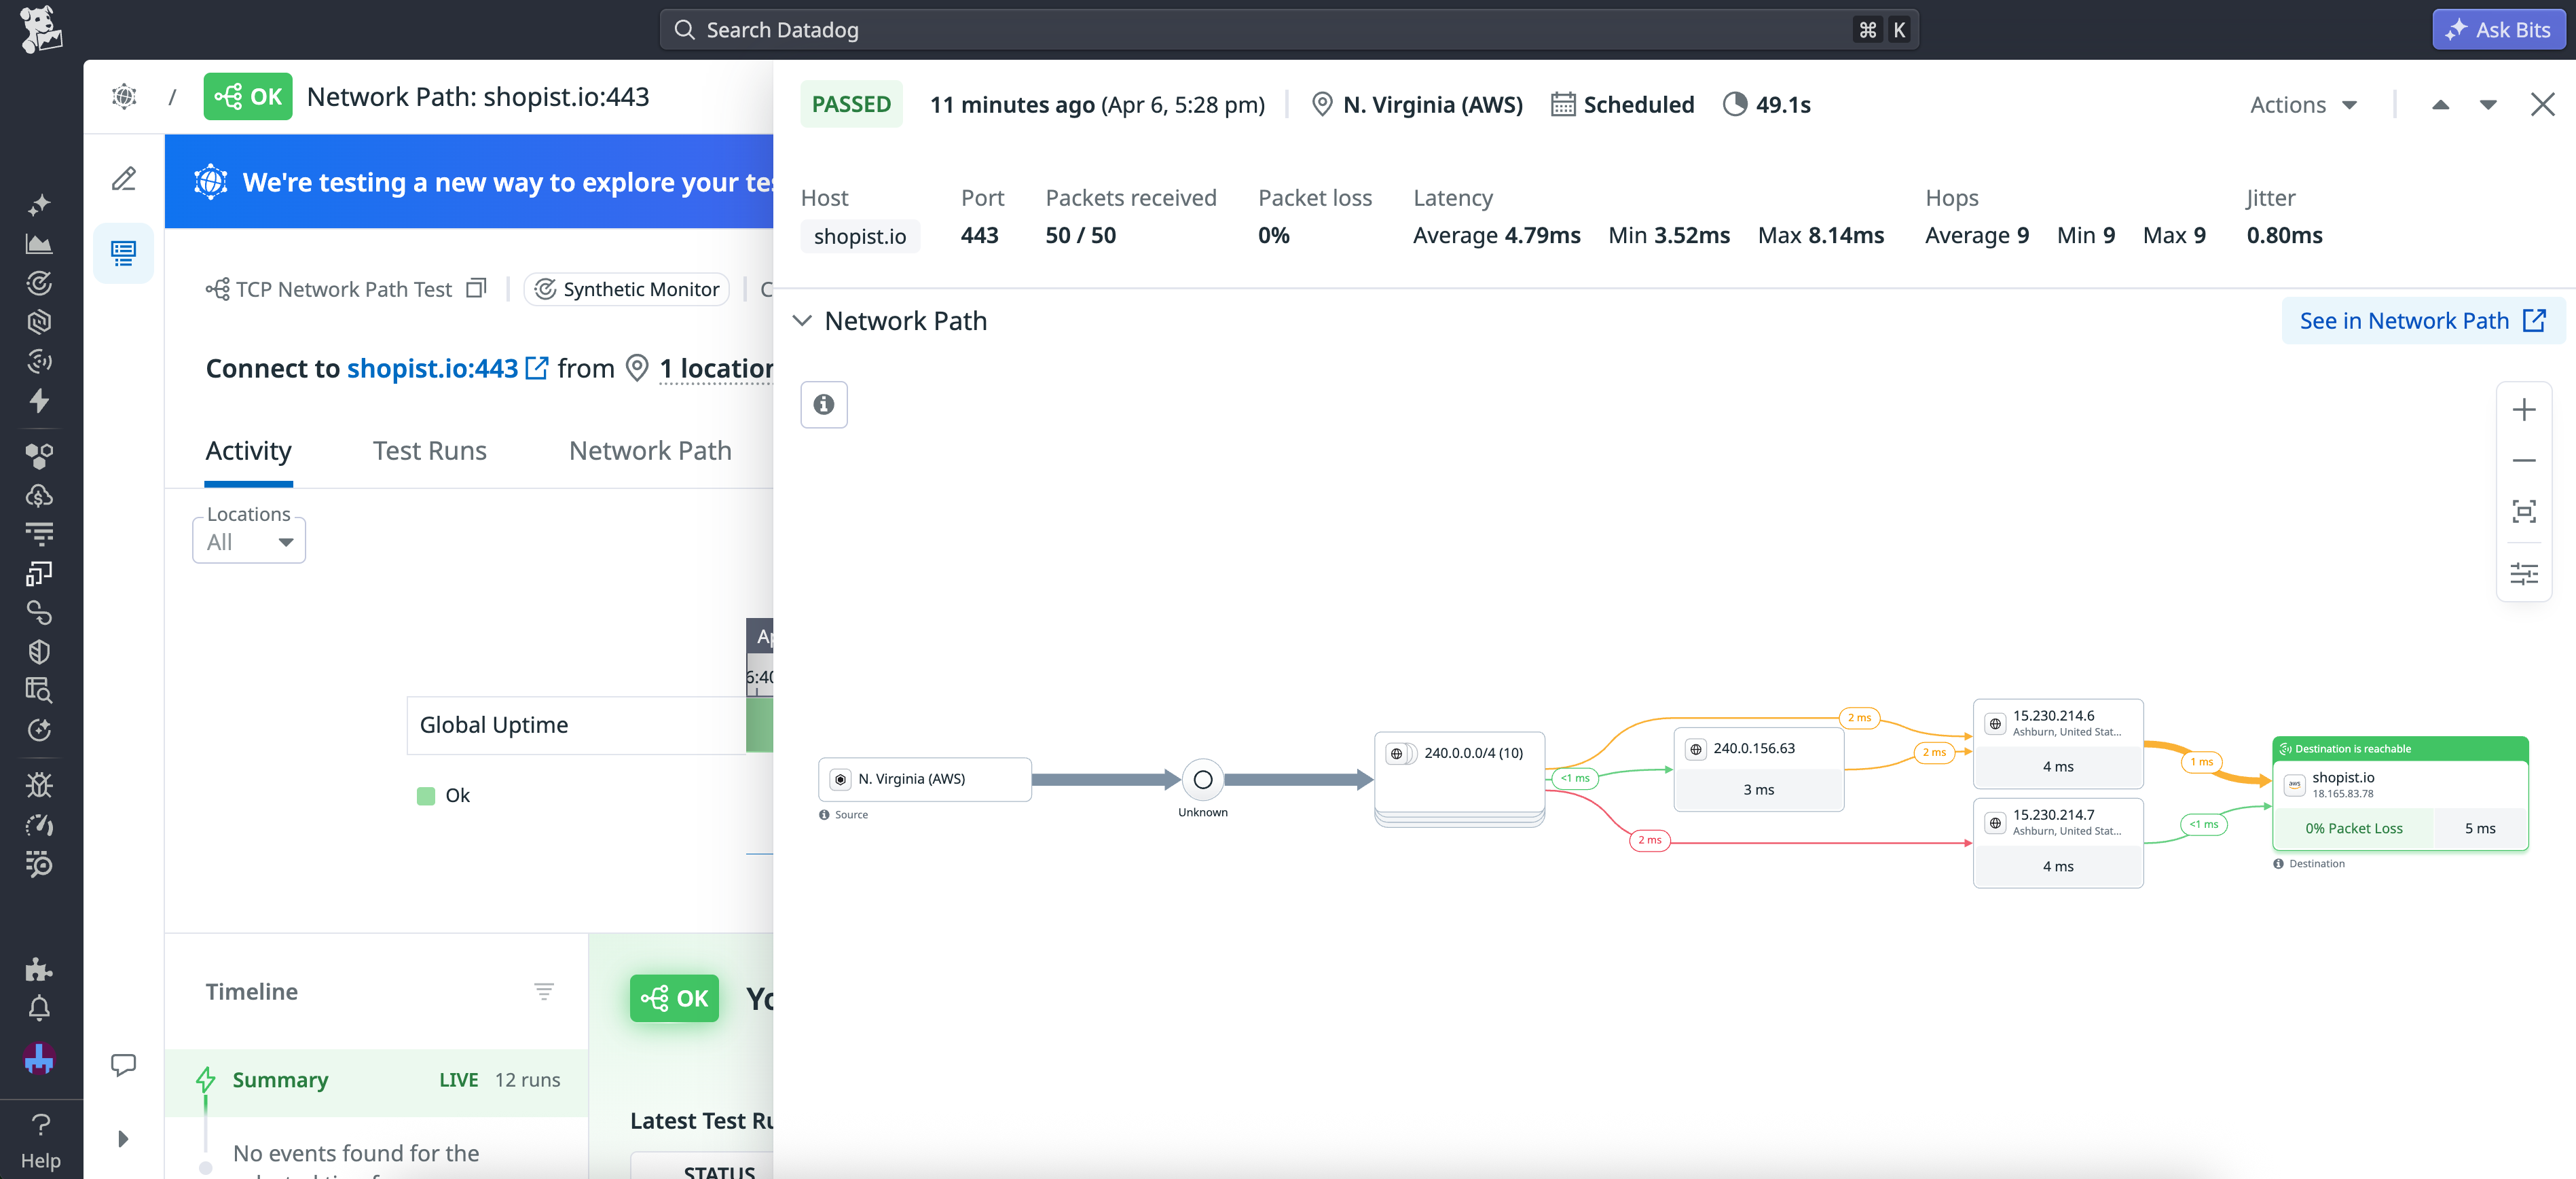Click the info icon in the Network Path graph

[x=823, y=404]
